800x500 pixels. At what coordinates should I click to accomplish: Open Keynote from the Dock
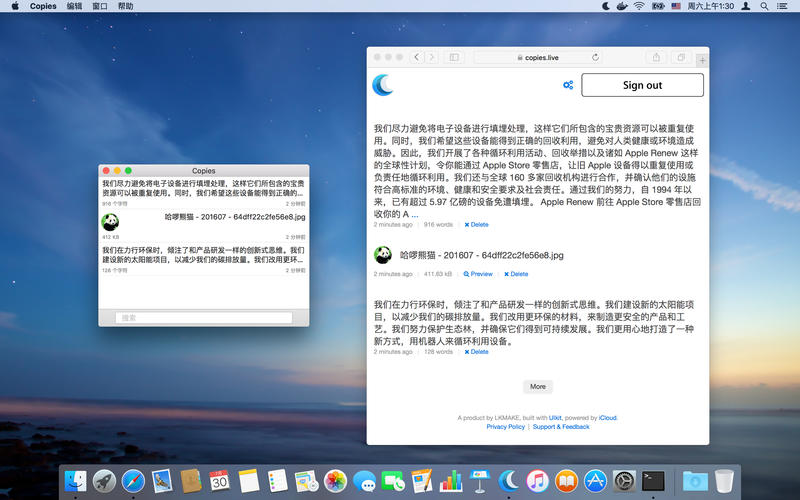(480, 481)
